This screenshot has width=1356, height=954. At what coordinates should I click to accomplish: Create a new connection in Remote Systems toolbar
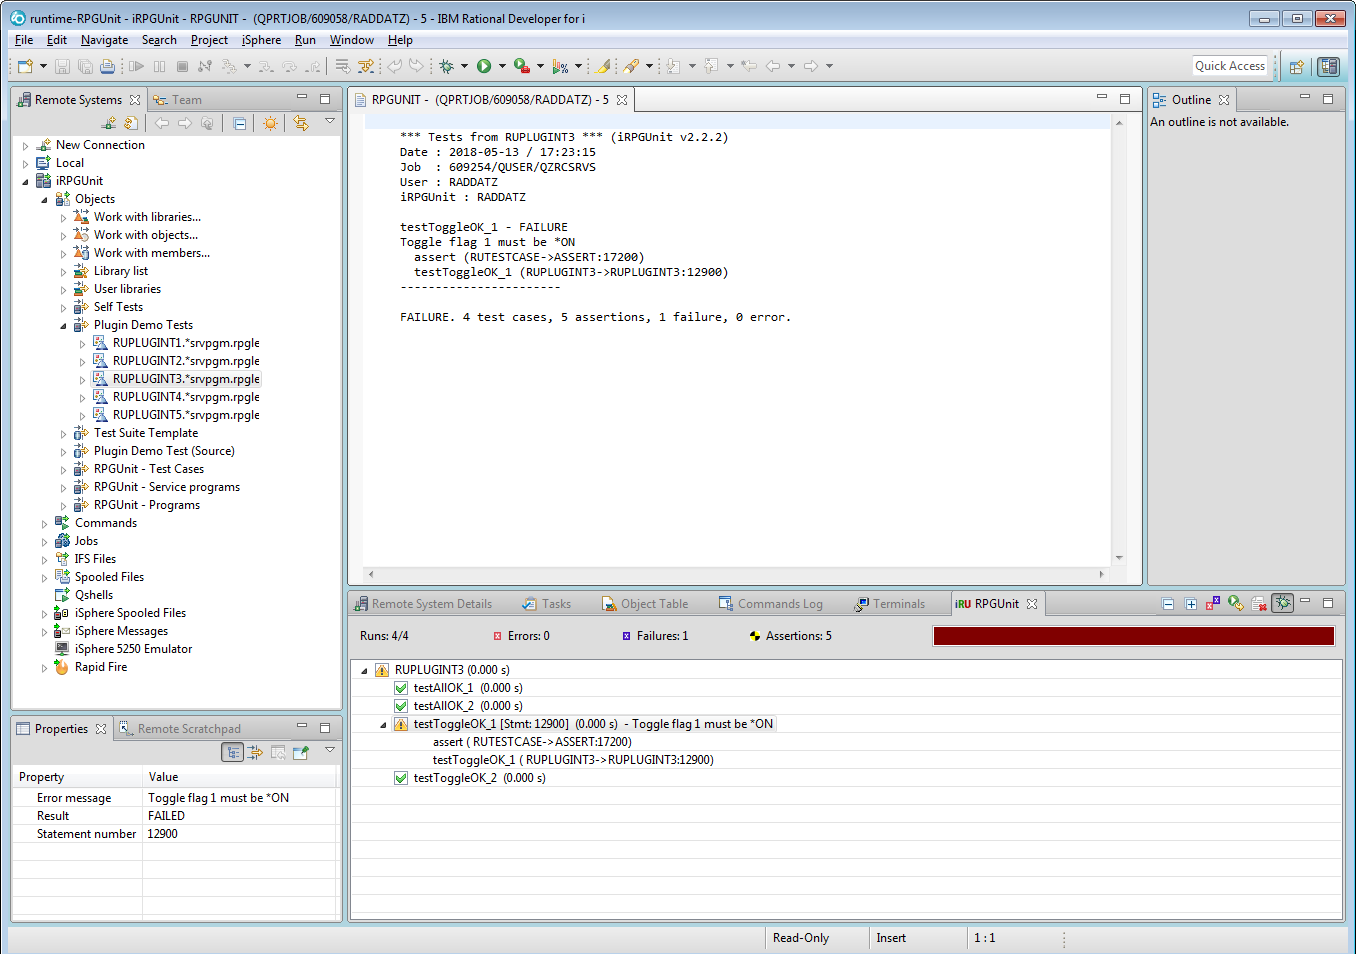109,122
